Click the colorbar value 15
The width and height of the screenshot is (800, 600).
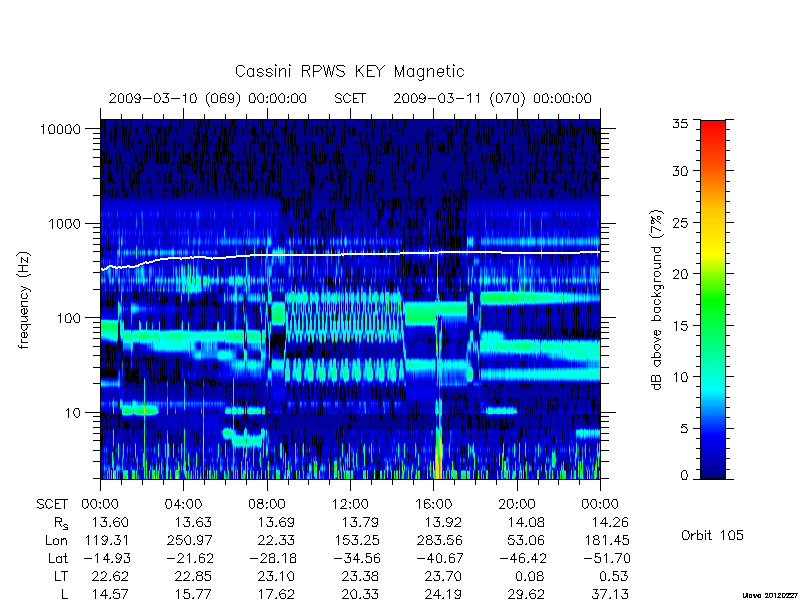(x=680, y=326)
